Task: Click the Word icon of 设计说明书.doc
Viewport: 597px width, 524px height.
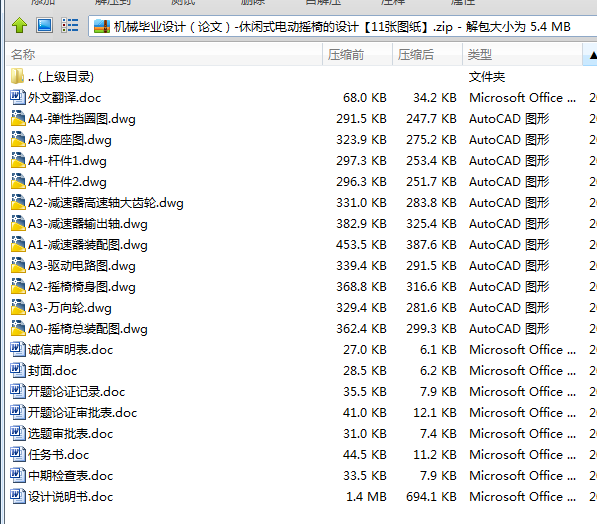Action: coord(18,495)
